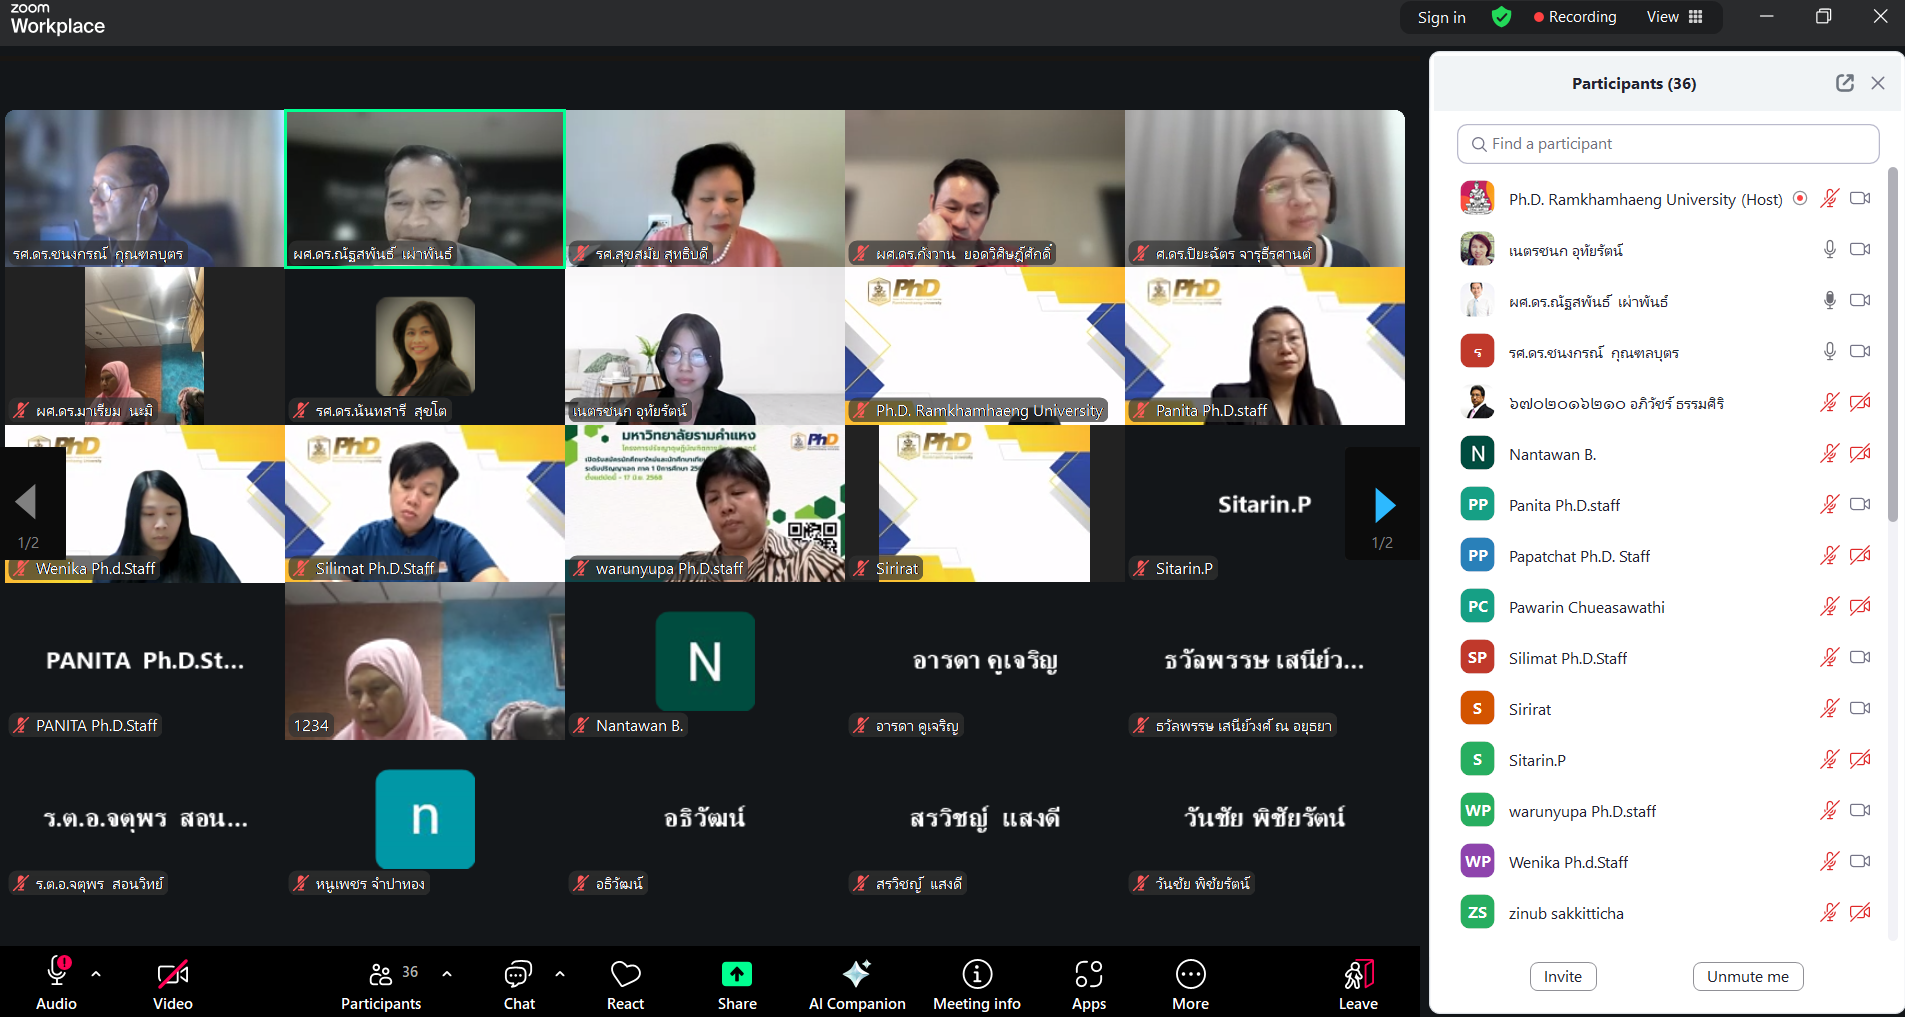Toggle the Video camera on
This screenshot has width=1905, height=1017.
172,975
